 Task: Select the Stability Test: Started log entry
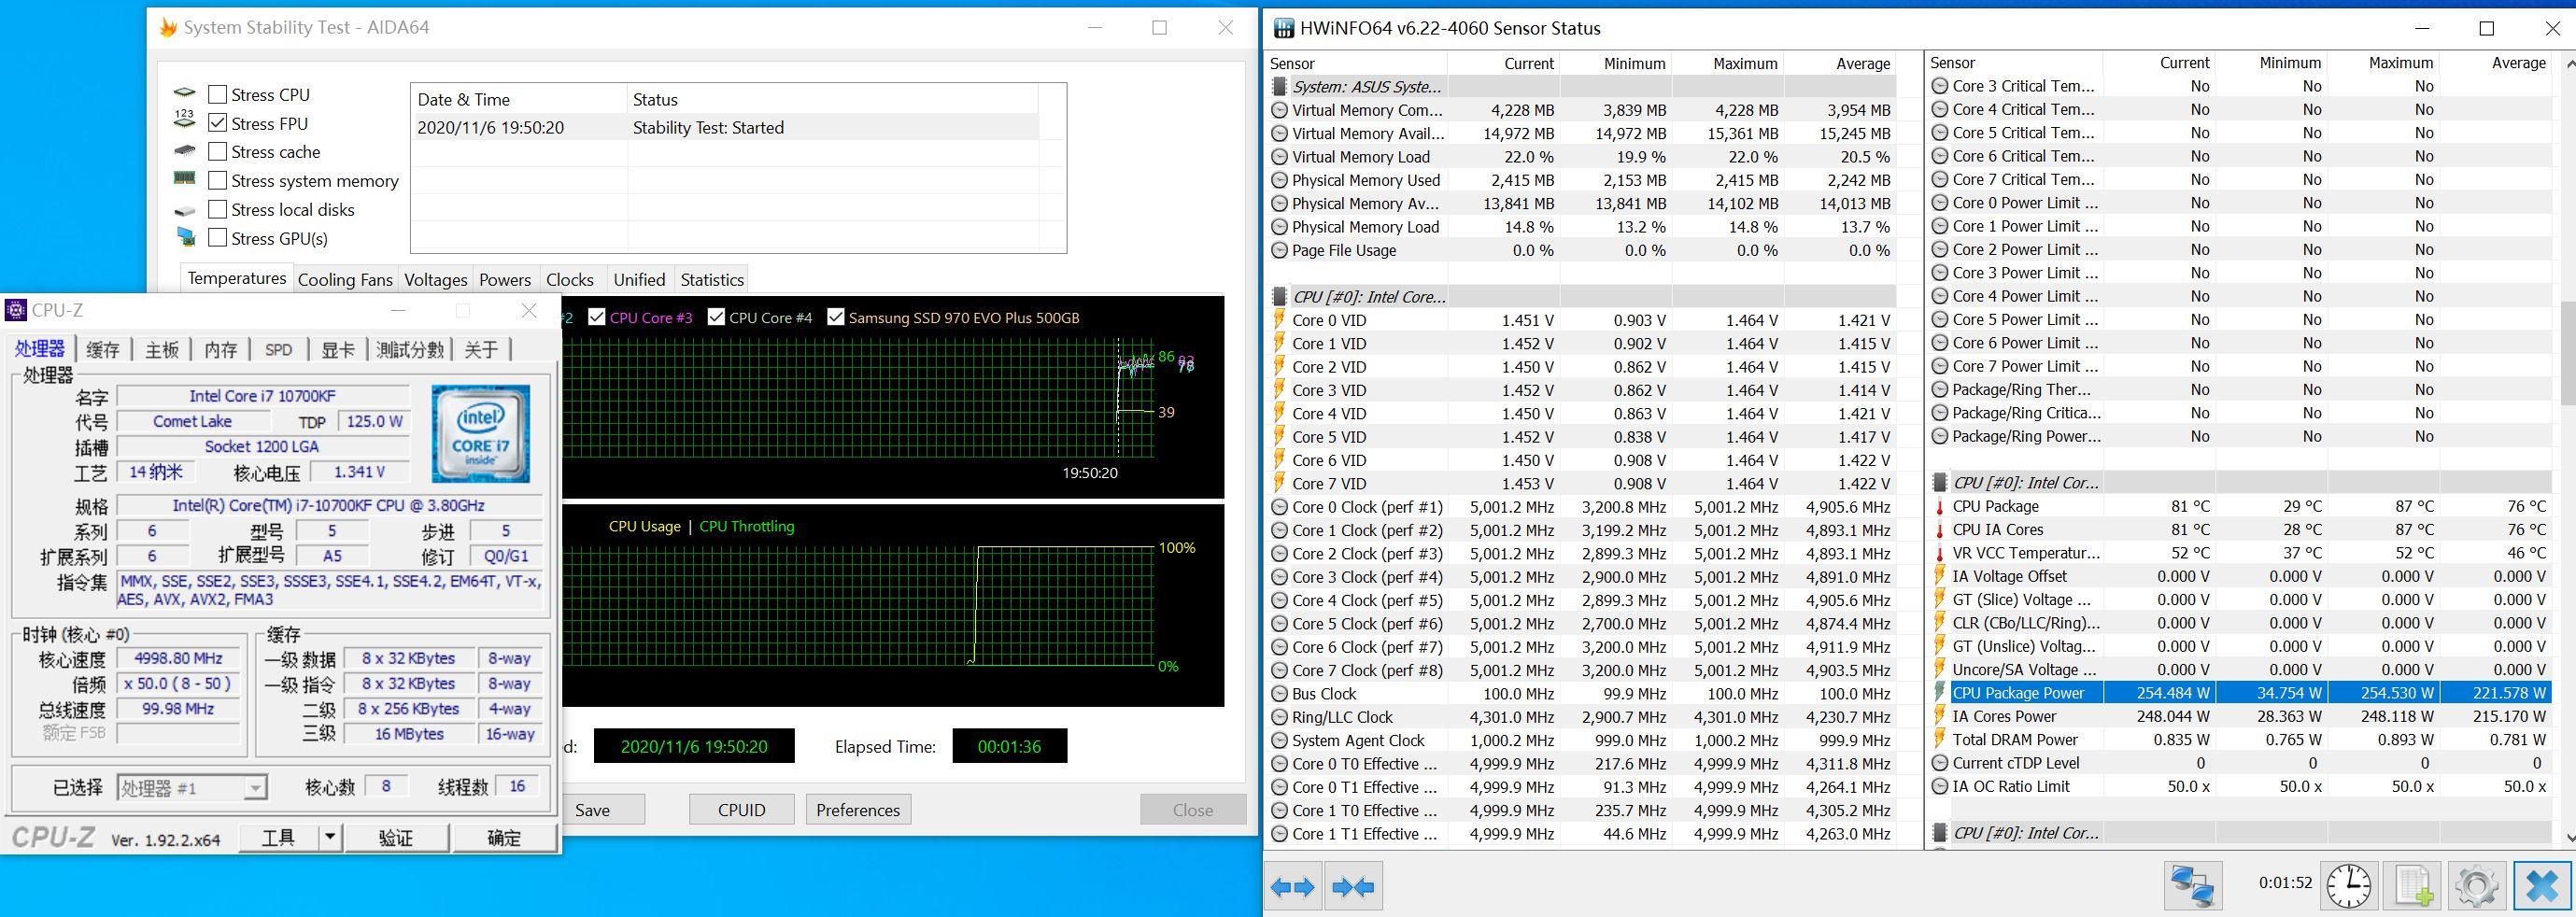pyautogui.click(x=725, y=127)
